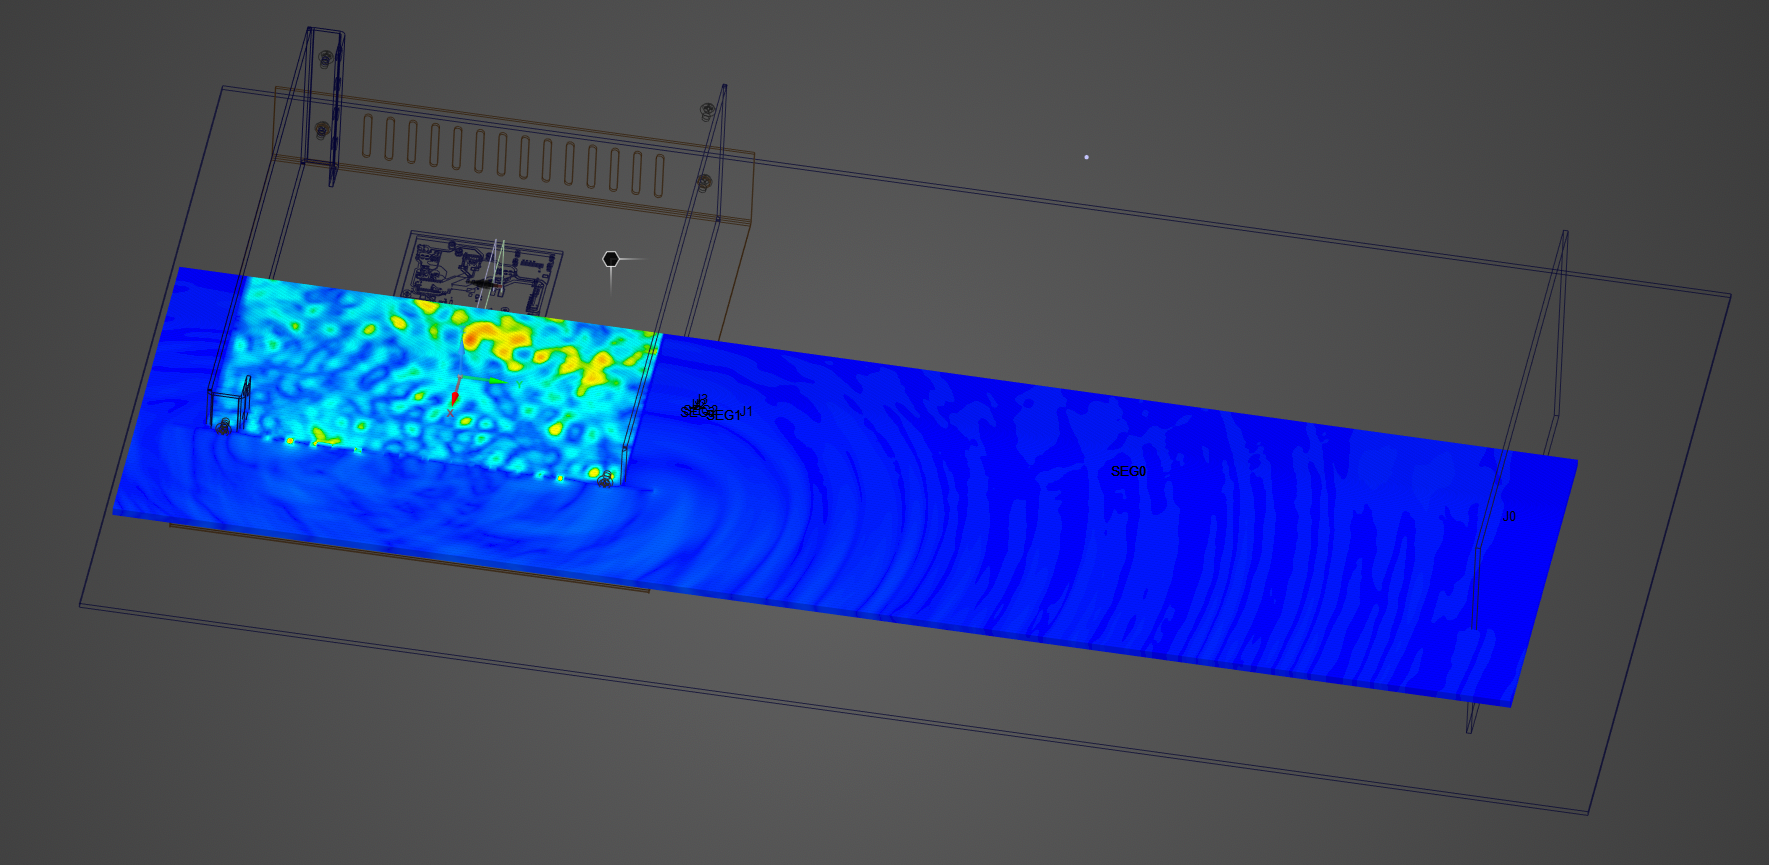Click the rightmost vent slot

tap(659, 175)
